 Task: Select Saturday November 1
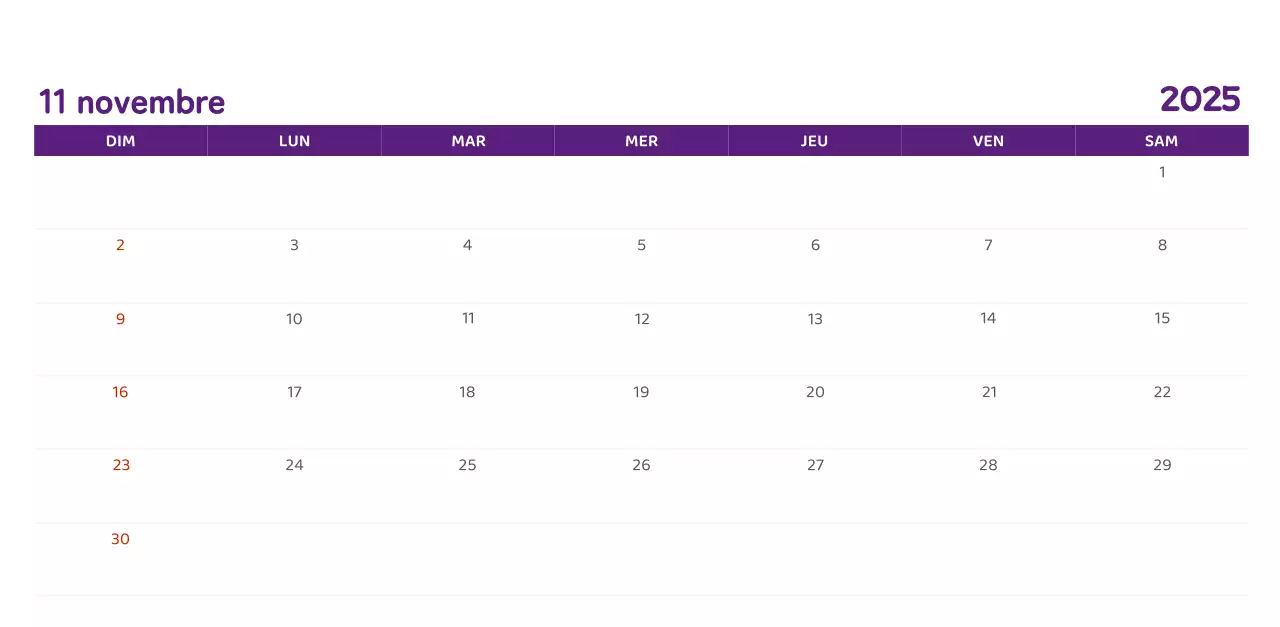[1162, 172]
